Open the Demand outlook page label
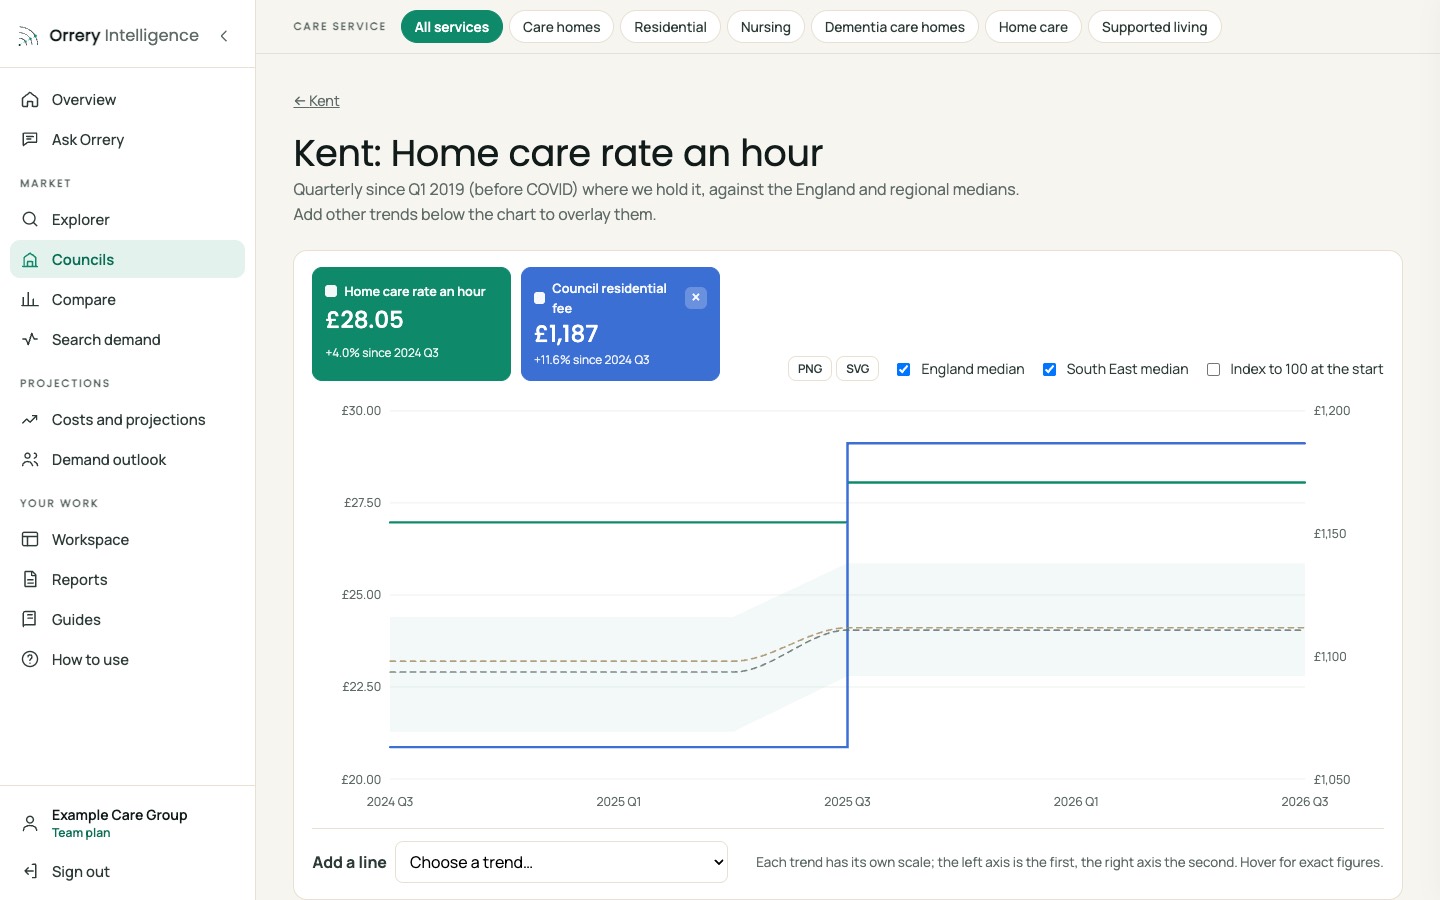Viewport: 1440px width, 900px height. coord(109,460)
